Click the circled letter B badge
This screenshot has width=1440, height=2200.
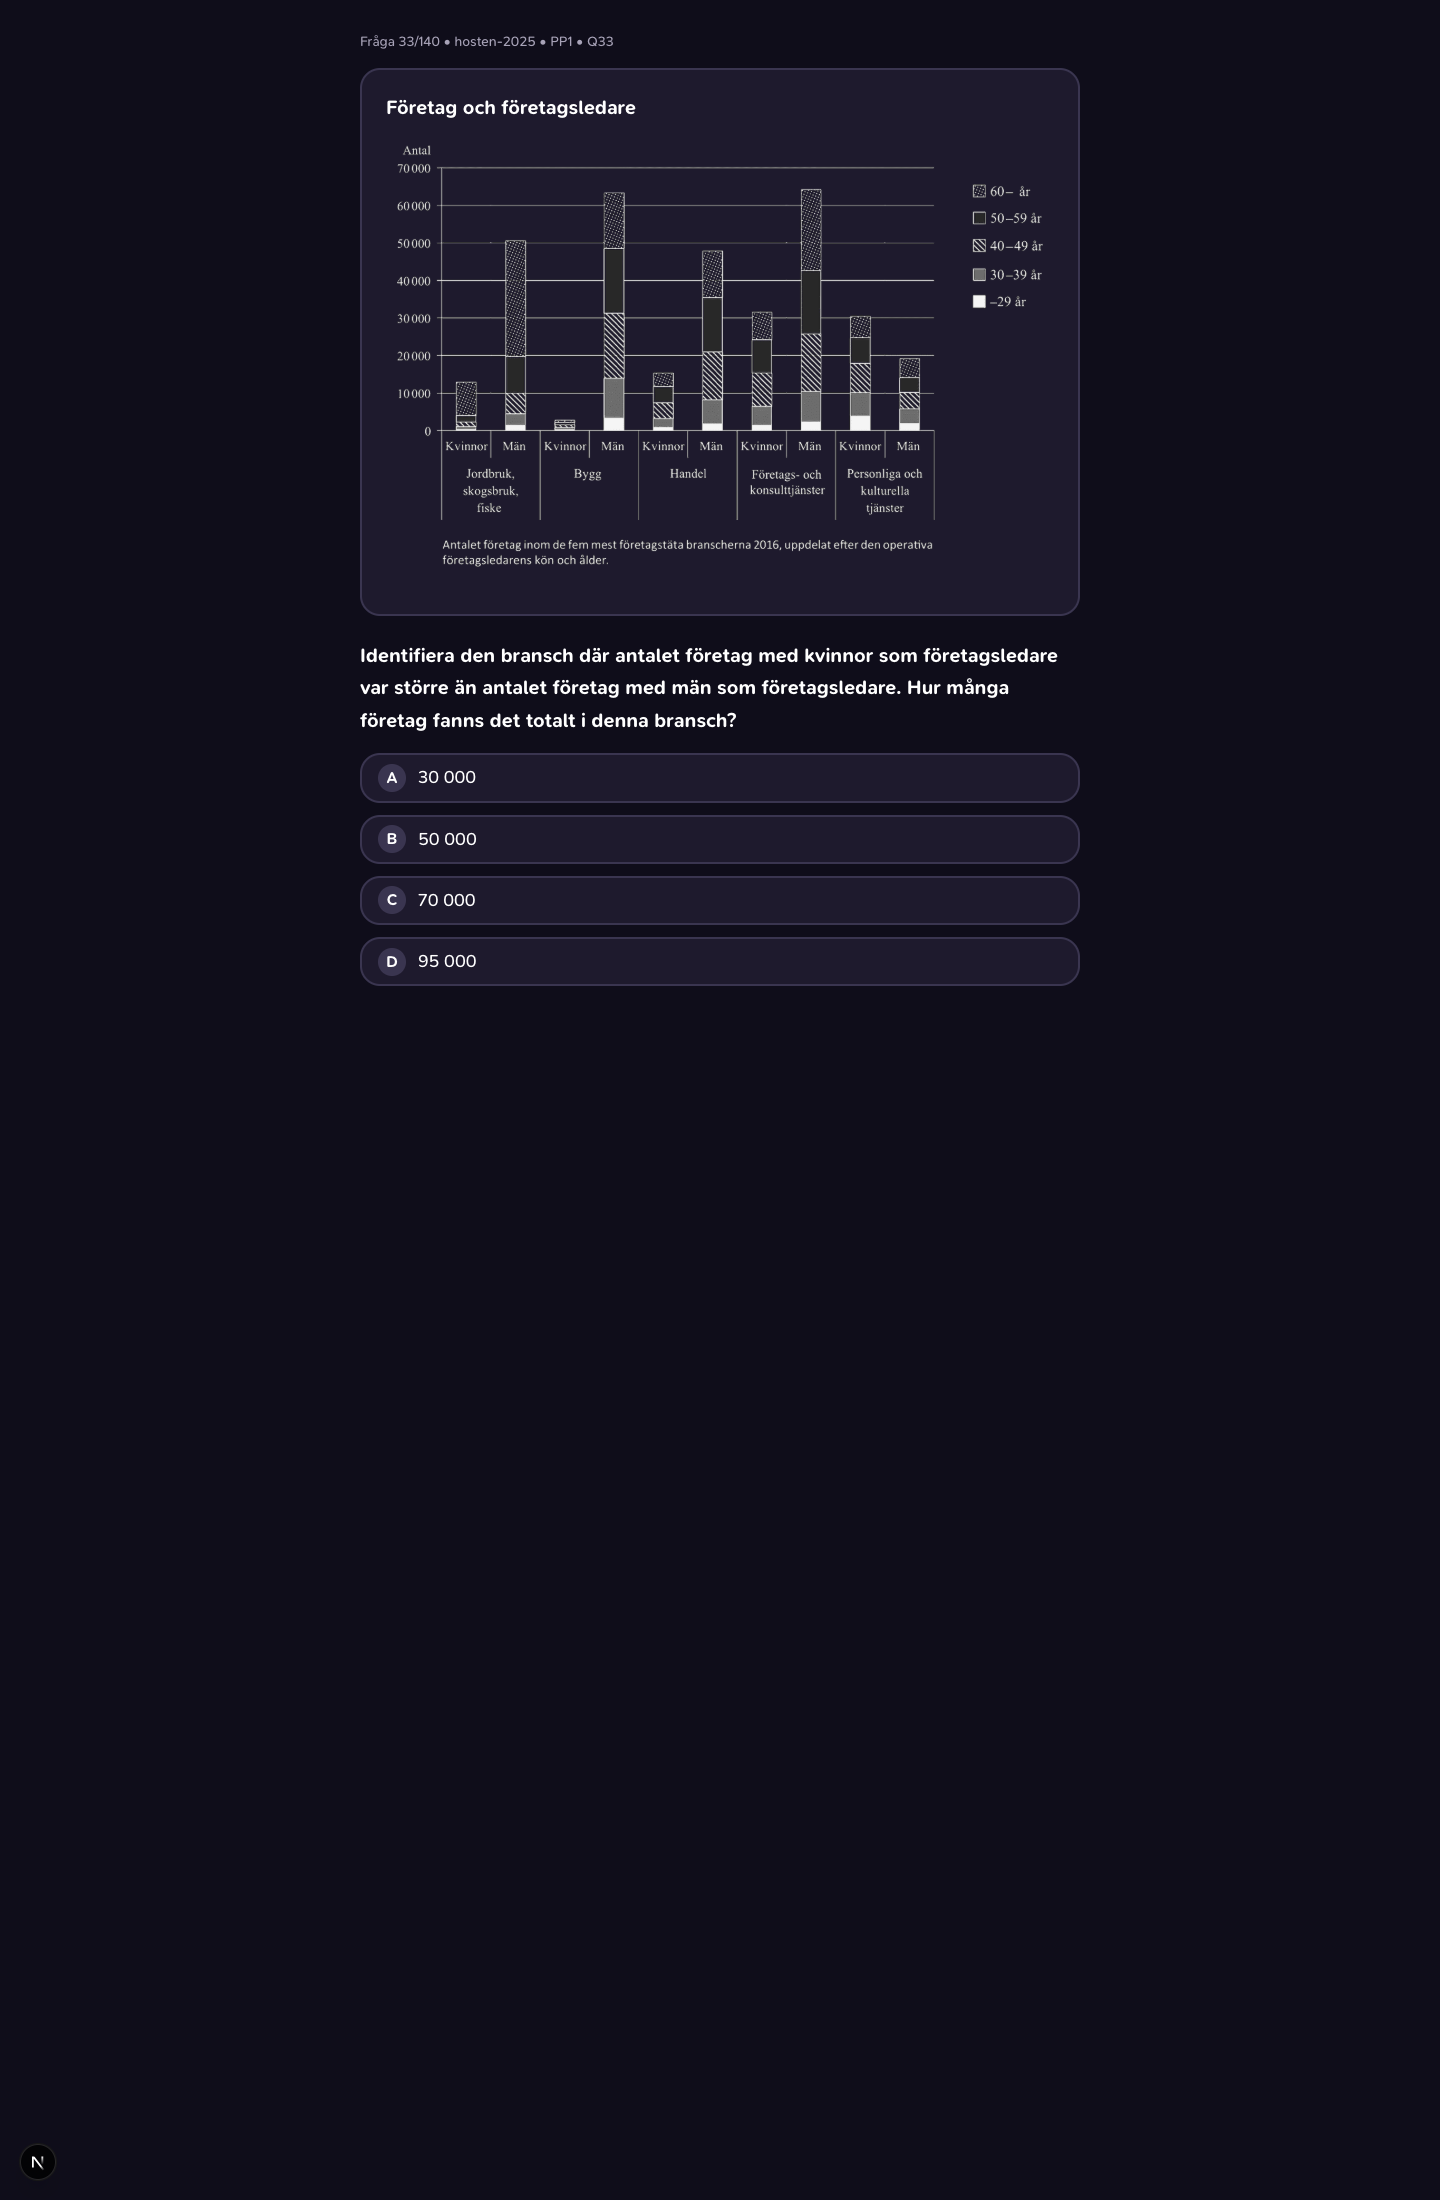(x=392, y=839)
